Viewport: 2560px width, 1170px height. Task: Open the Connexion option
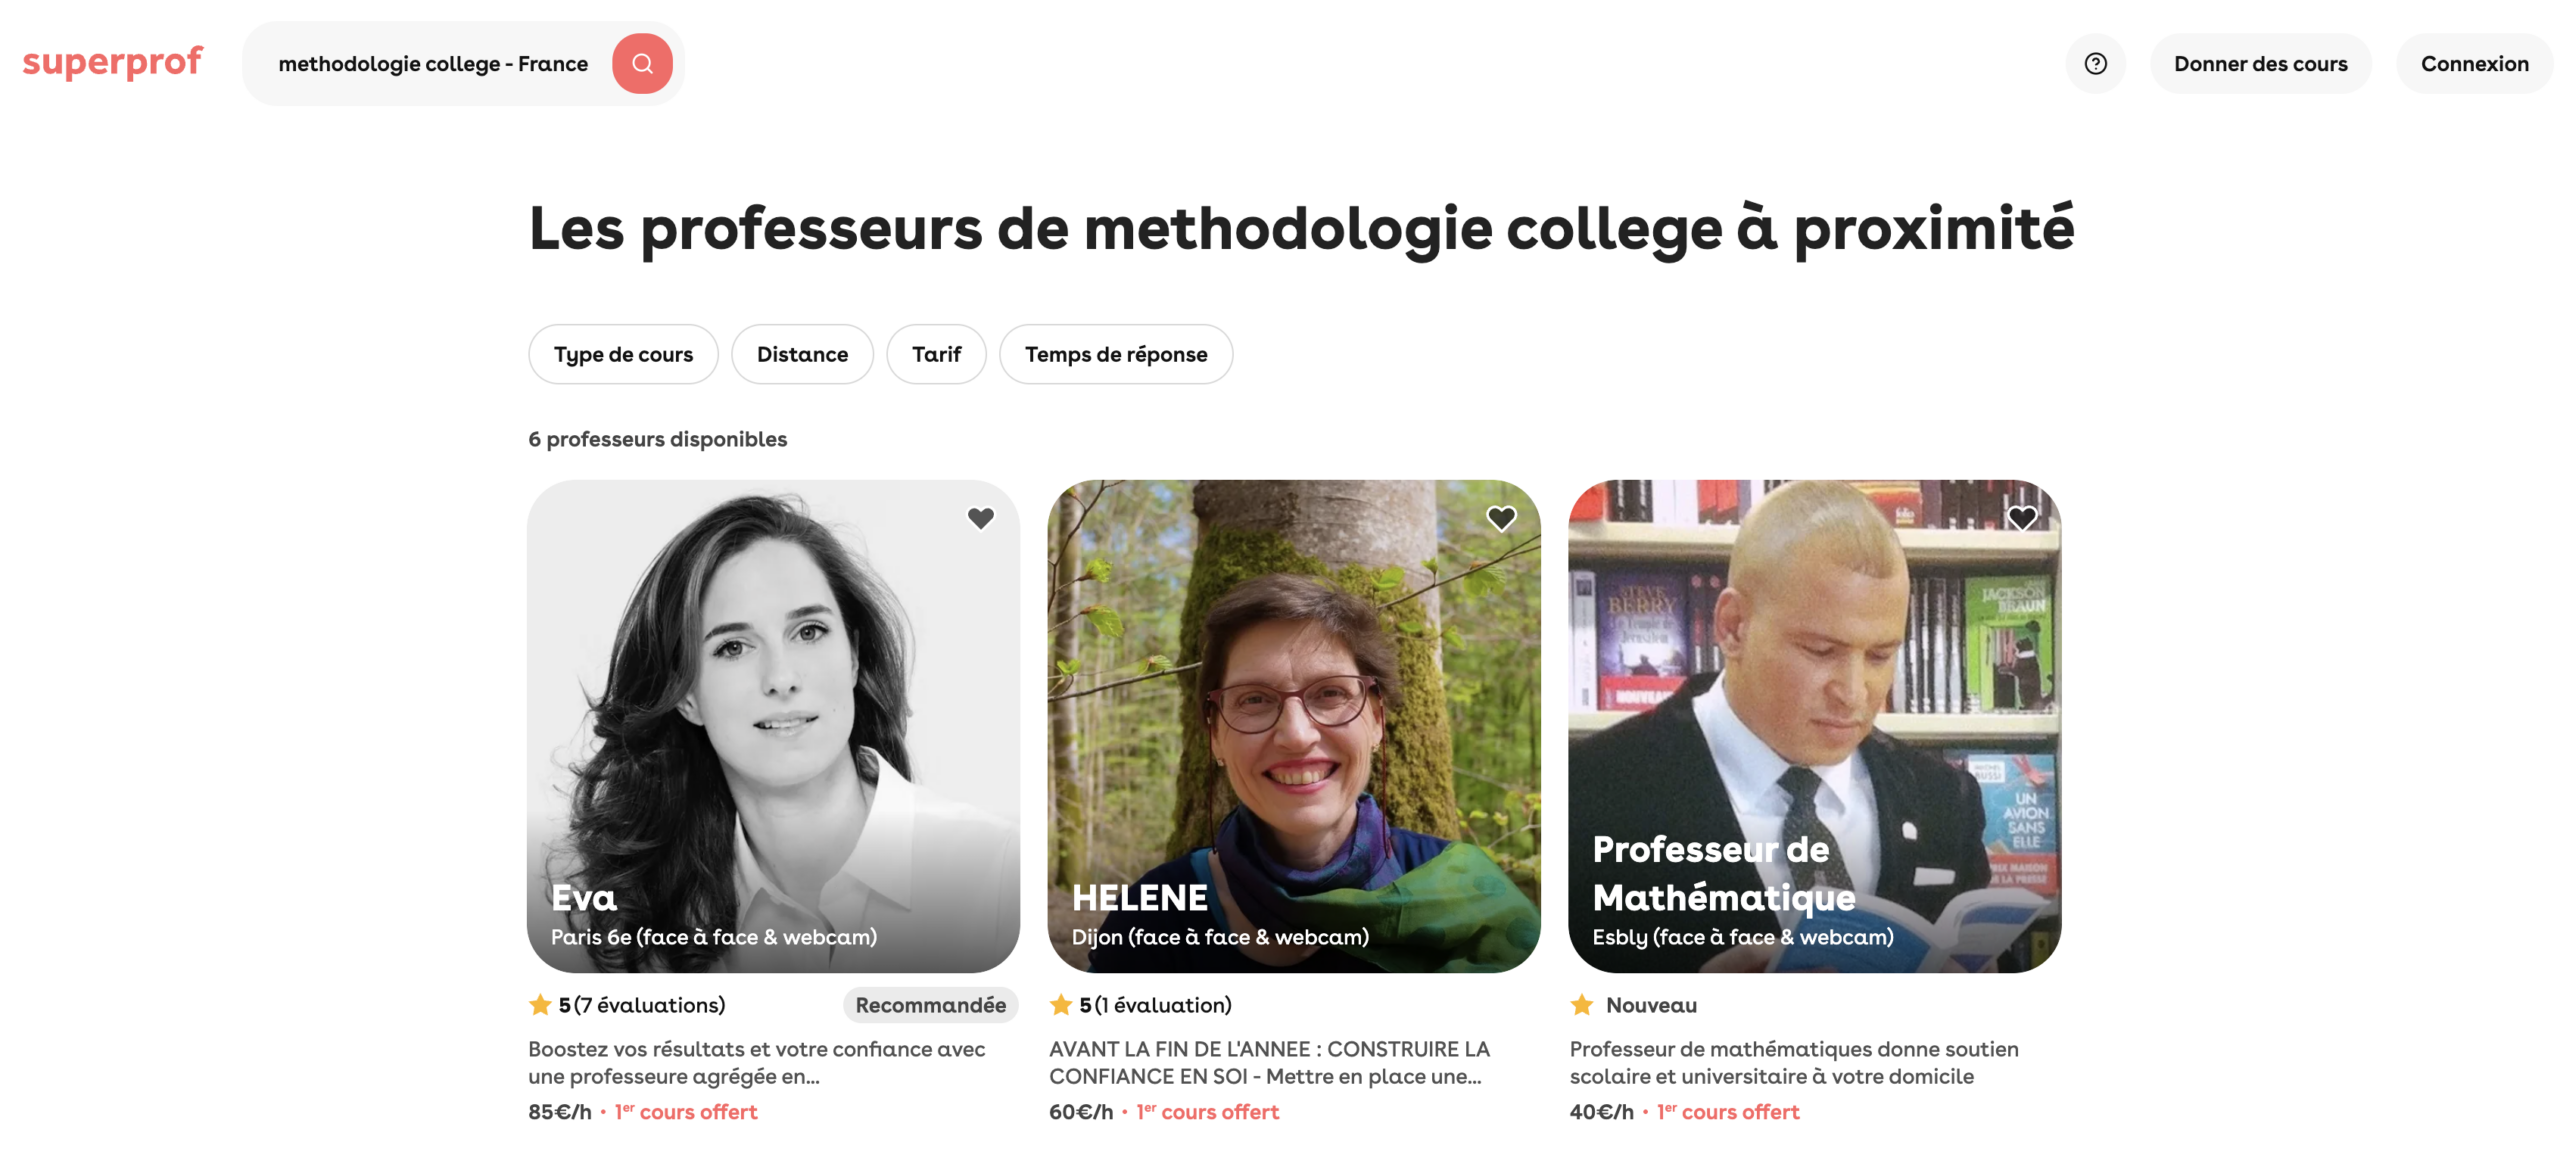coord(2474,63)
